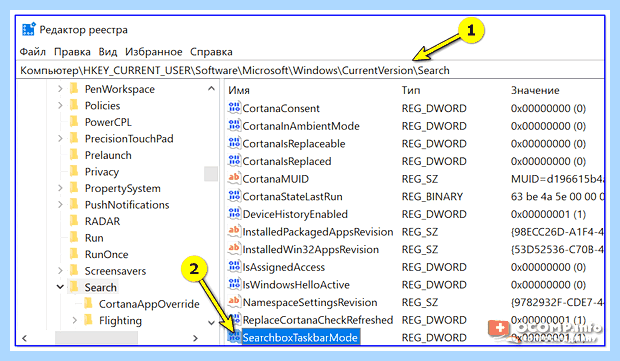Click the Prelaunch folder icon

[x=74, y=155]
